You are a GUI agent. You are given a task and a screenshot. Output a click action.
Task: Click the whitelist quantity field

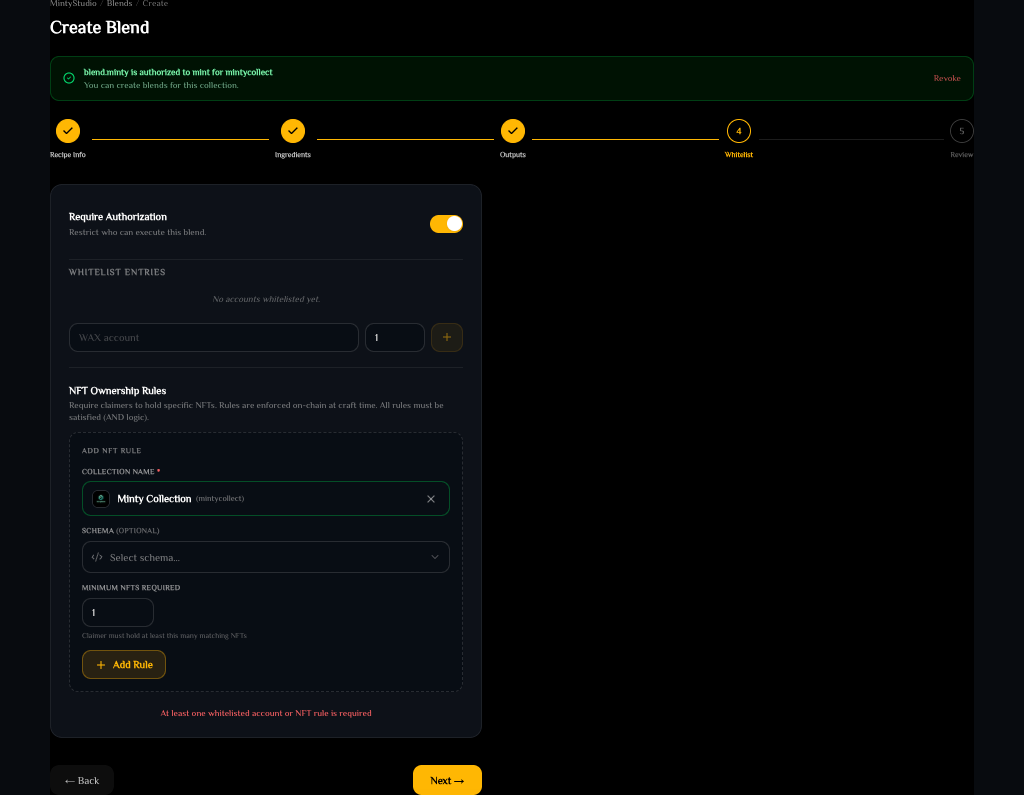click(394, 338)
